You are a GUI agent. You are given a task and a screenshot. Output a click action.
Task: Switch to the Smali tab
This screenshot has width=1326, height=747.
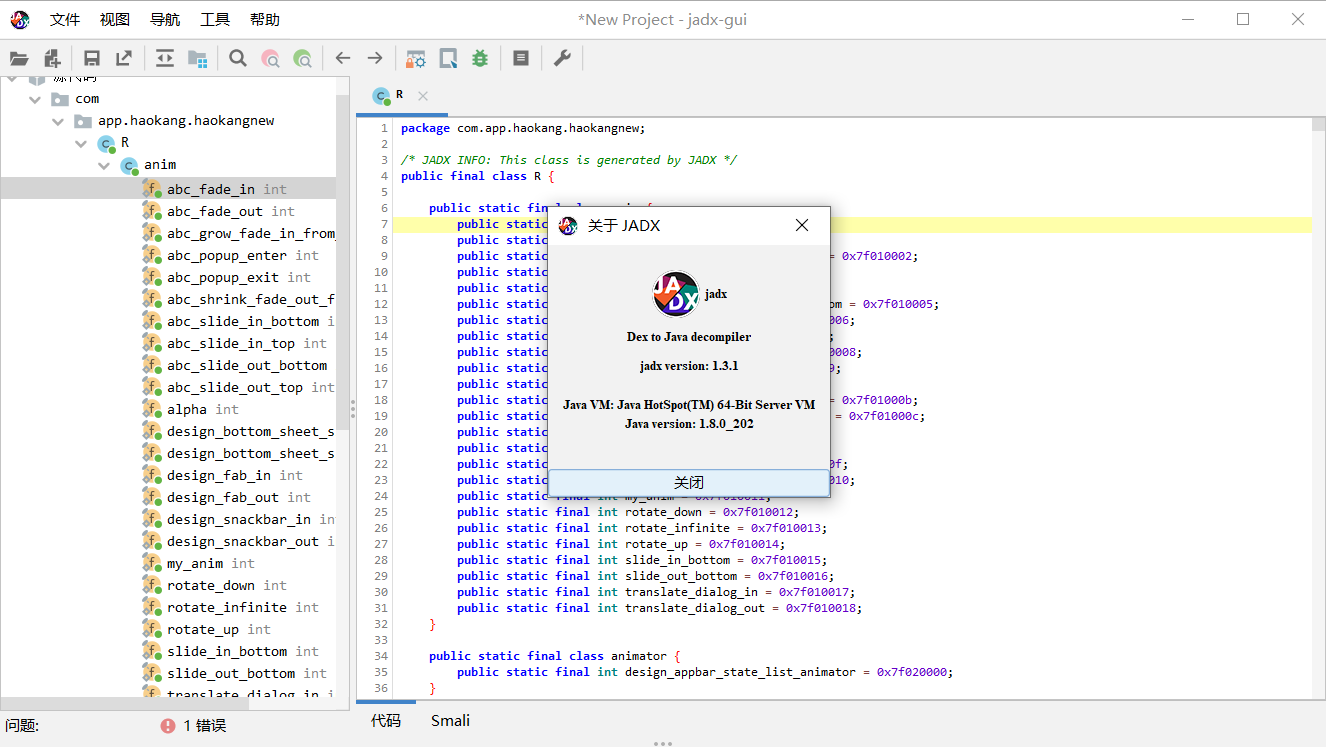[450, 721]
